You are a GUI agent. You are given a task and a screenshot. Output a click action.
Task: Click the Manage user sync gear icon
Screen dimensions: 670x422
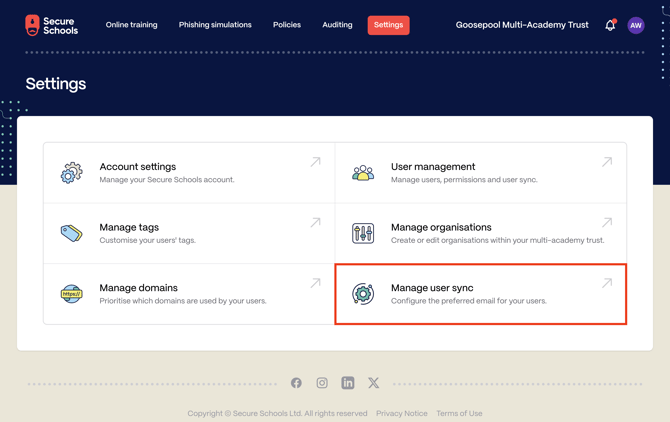pyautogui.click(x=363, y=294)
